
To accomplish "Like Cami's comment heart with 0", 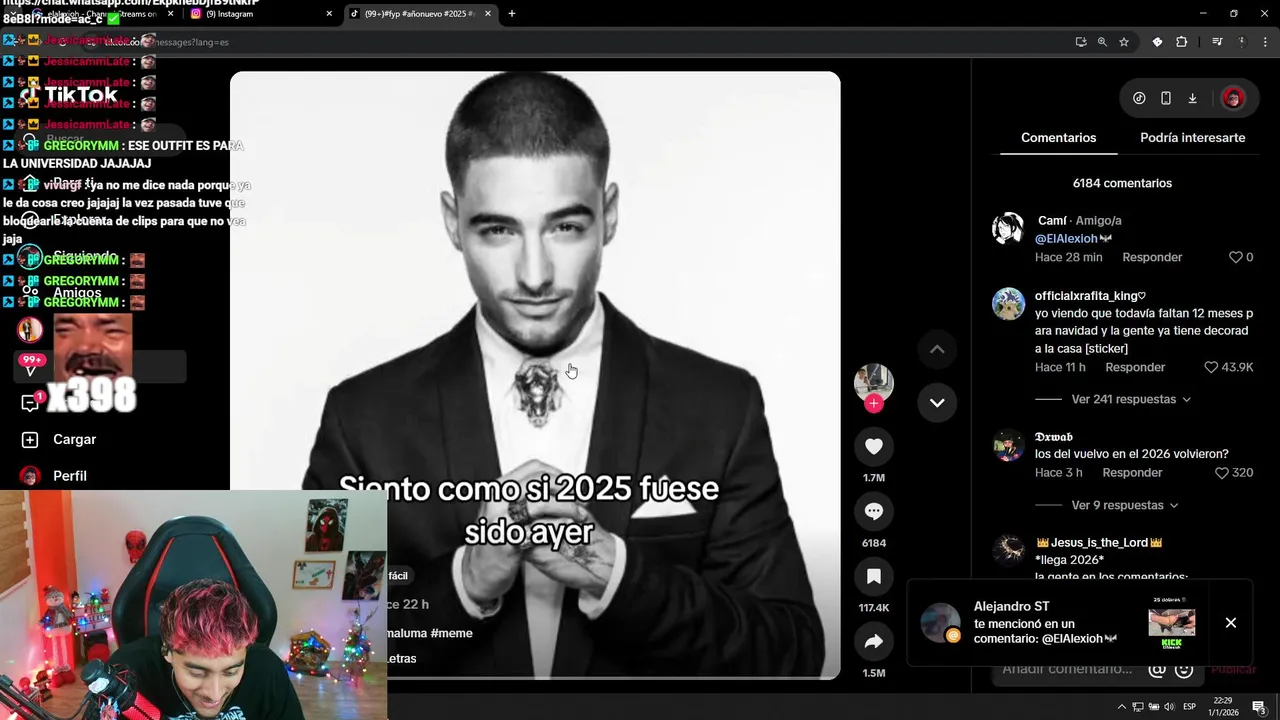I will click(1235, 257).
